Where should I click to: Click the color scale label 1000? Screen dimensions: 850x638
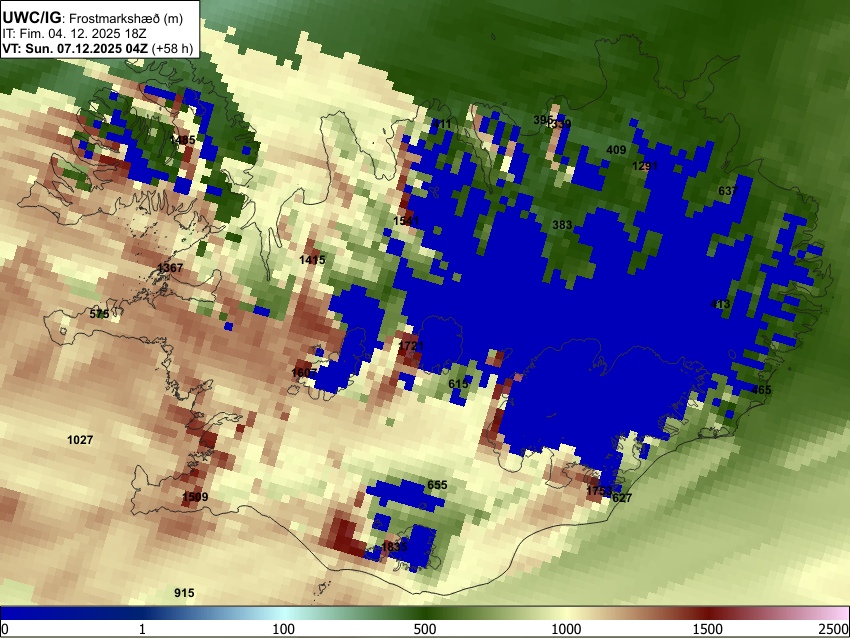(566, 629)
